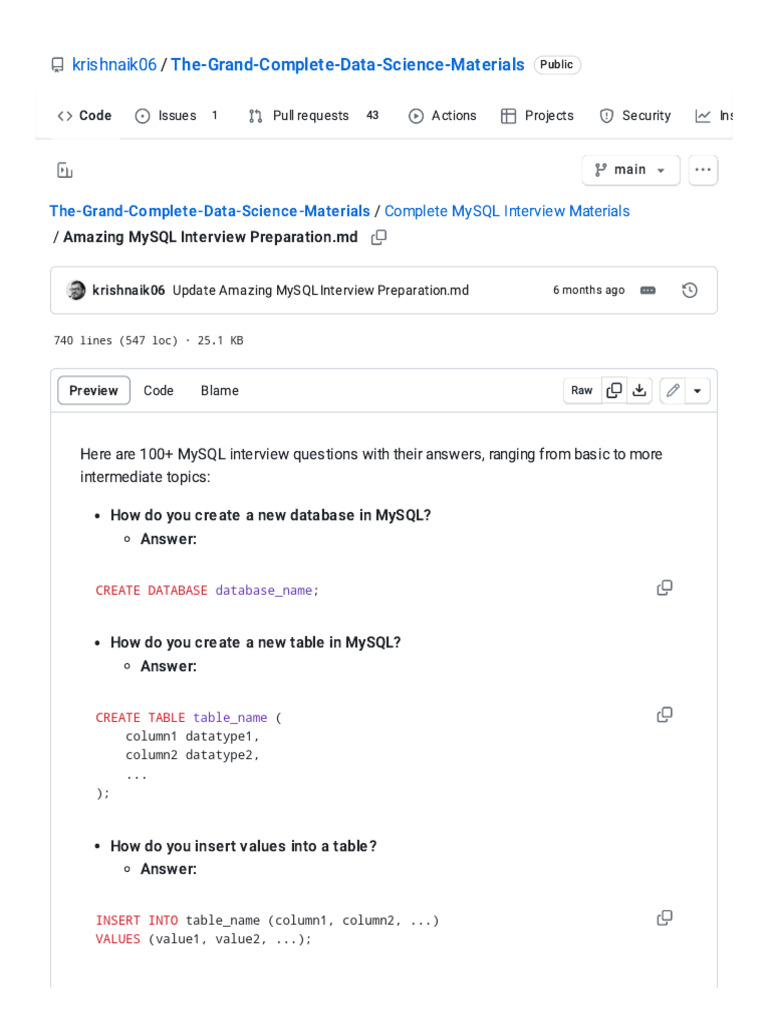Copy INSERT INTO code snippet
Viewport: 768px width, 1024px height.
664,918
